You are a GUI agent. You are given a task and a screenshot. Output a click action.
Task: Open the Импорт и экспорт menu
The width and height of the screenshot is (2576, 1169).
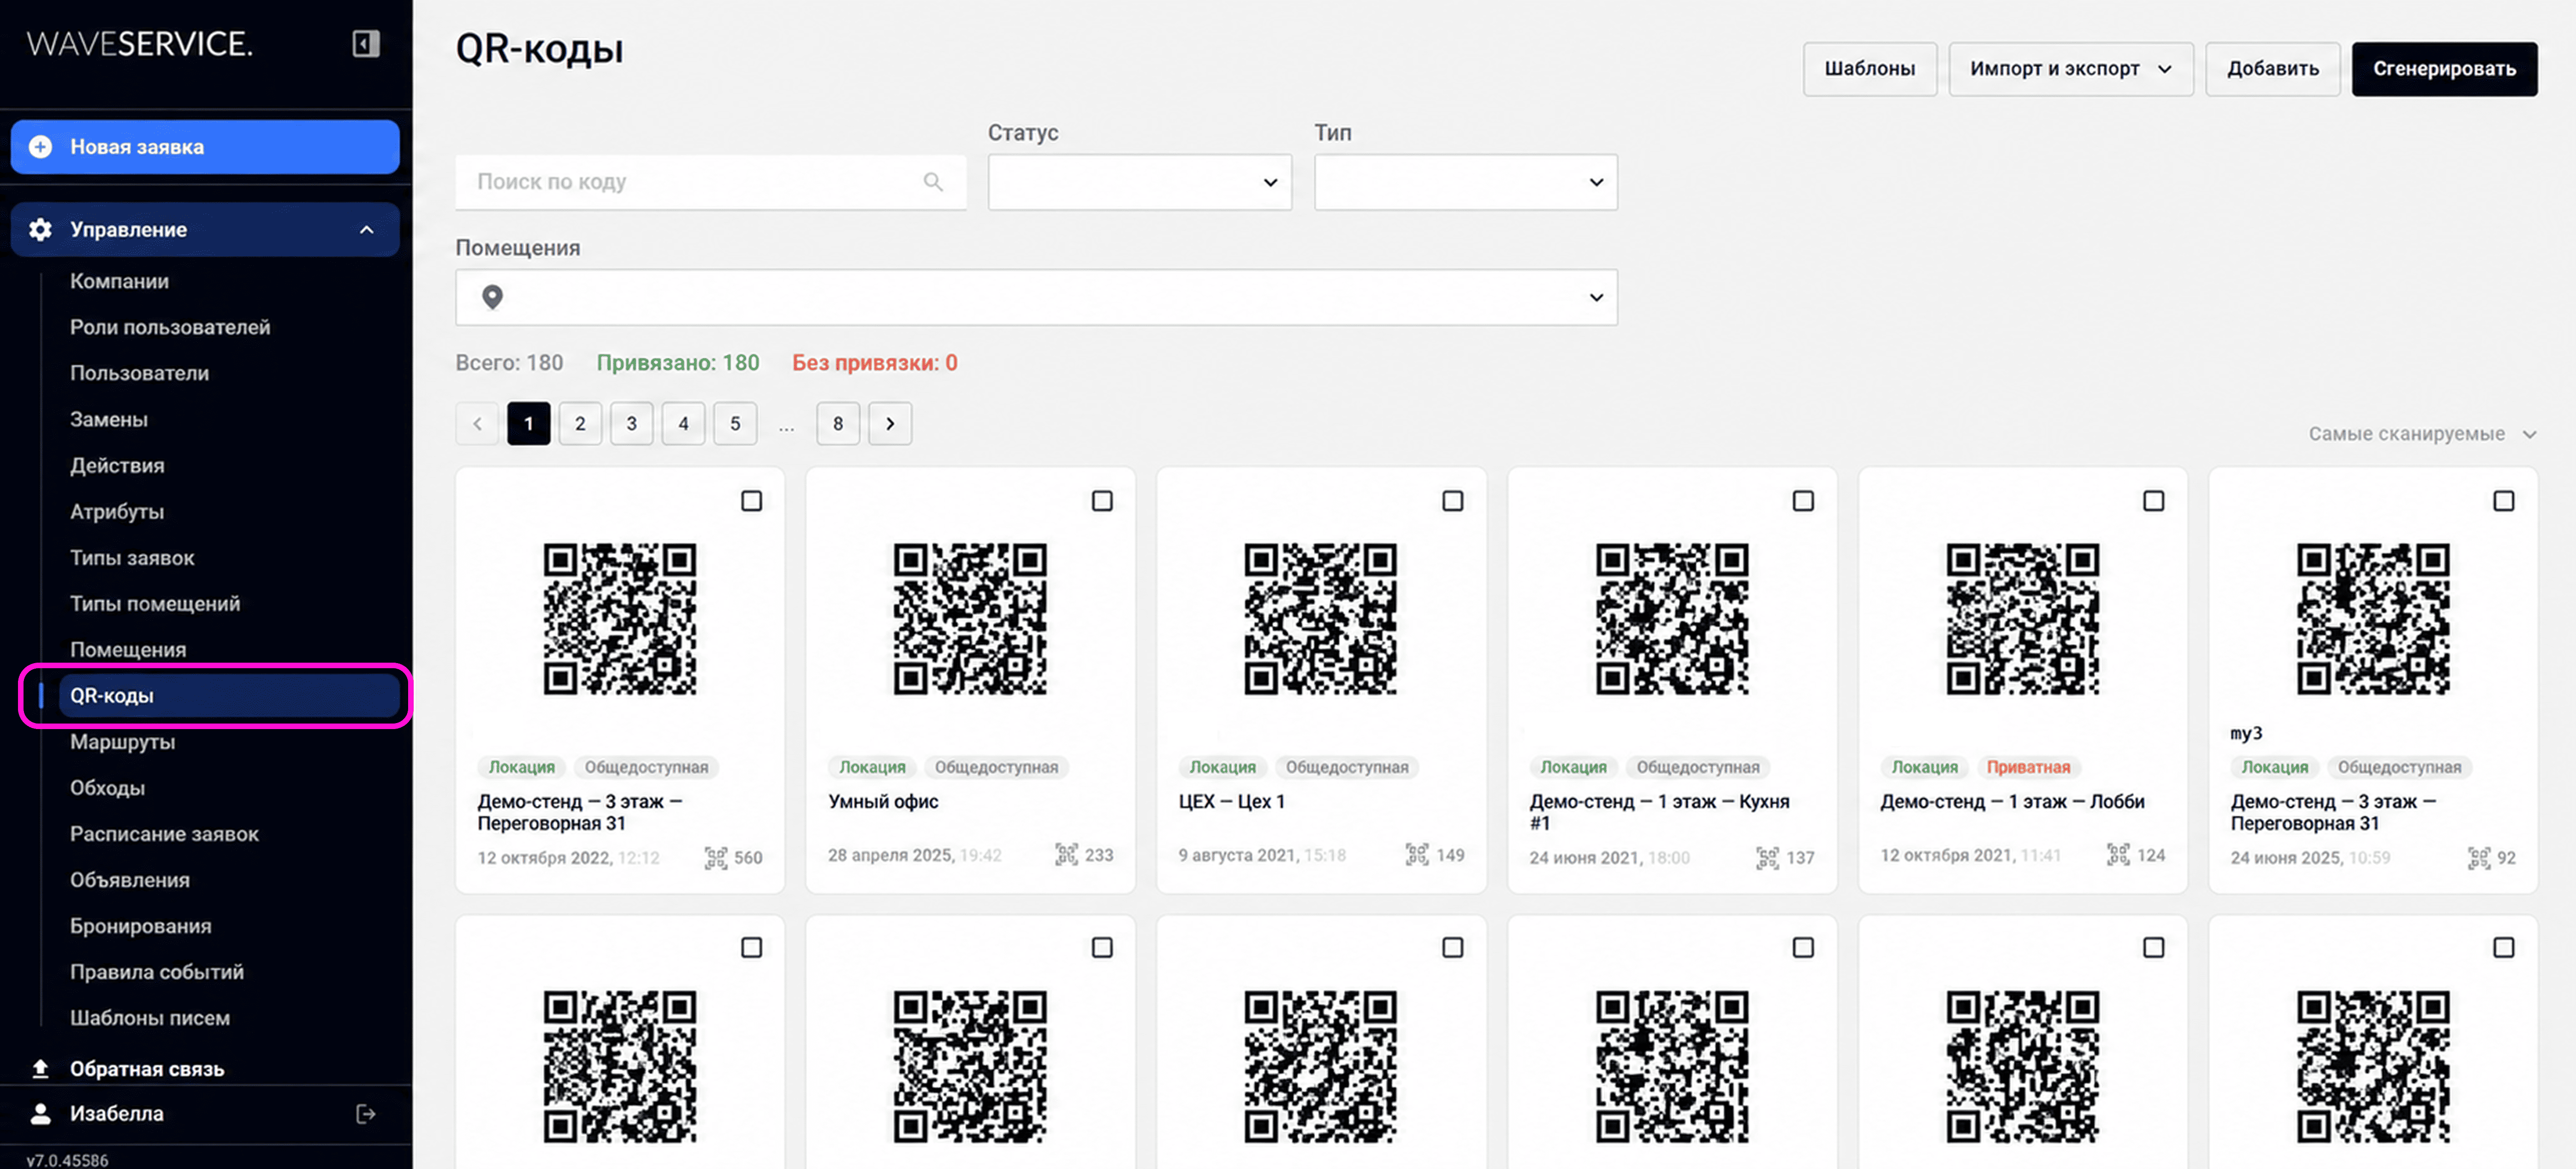click(x=2071, y=69)
